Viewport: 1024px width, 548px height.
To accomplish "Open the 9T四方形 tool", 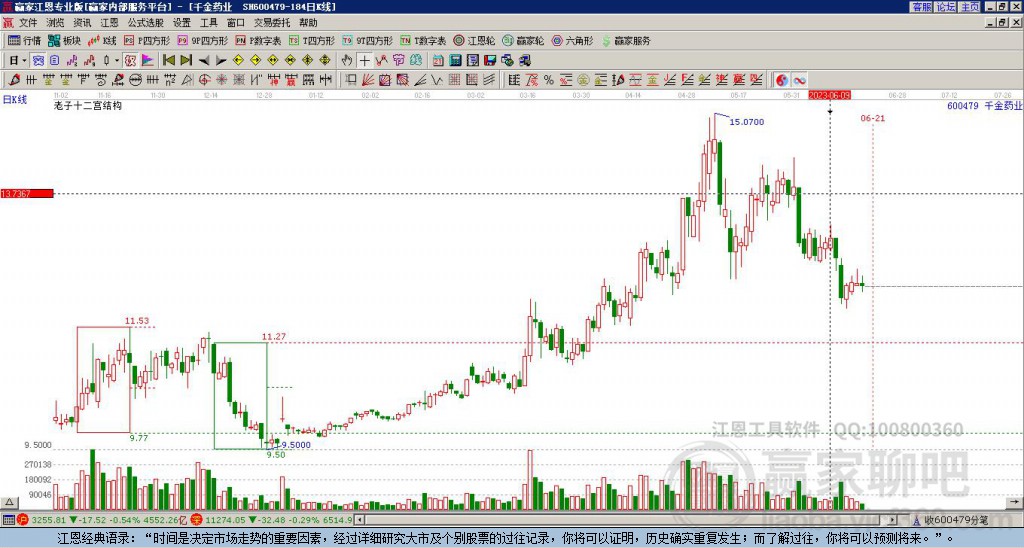I will (x=367, y=40).
